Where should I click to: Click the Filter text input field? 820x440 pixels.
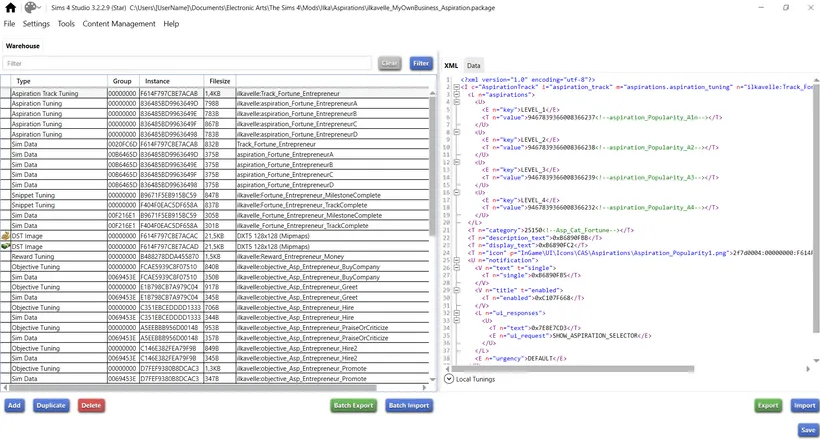click(x=187, y=63)
